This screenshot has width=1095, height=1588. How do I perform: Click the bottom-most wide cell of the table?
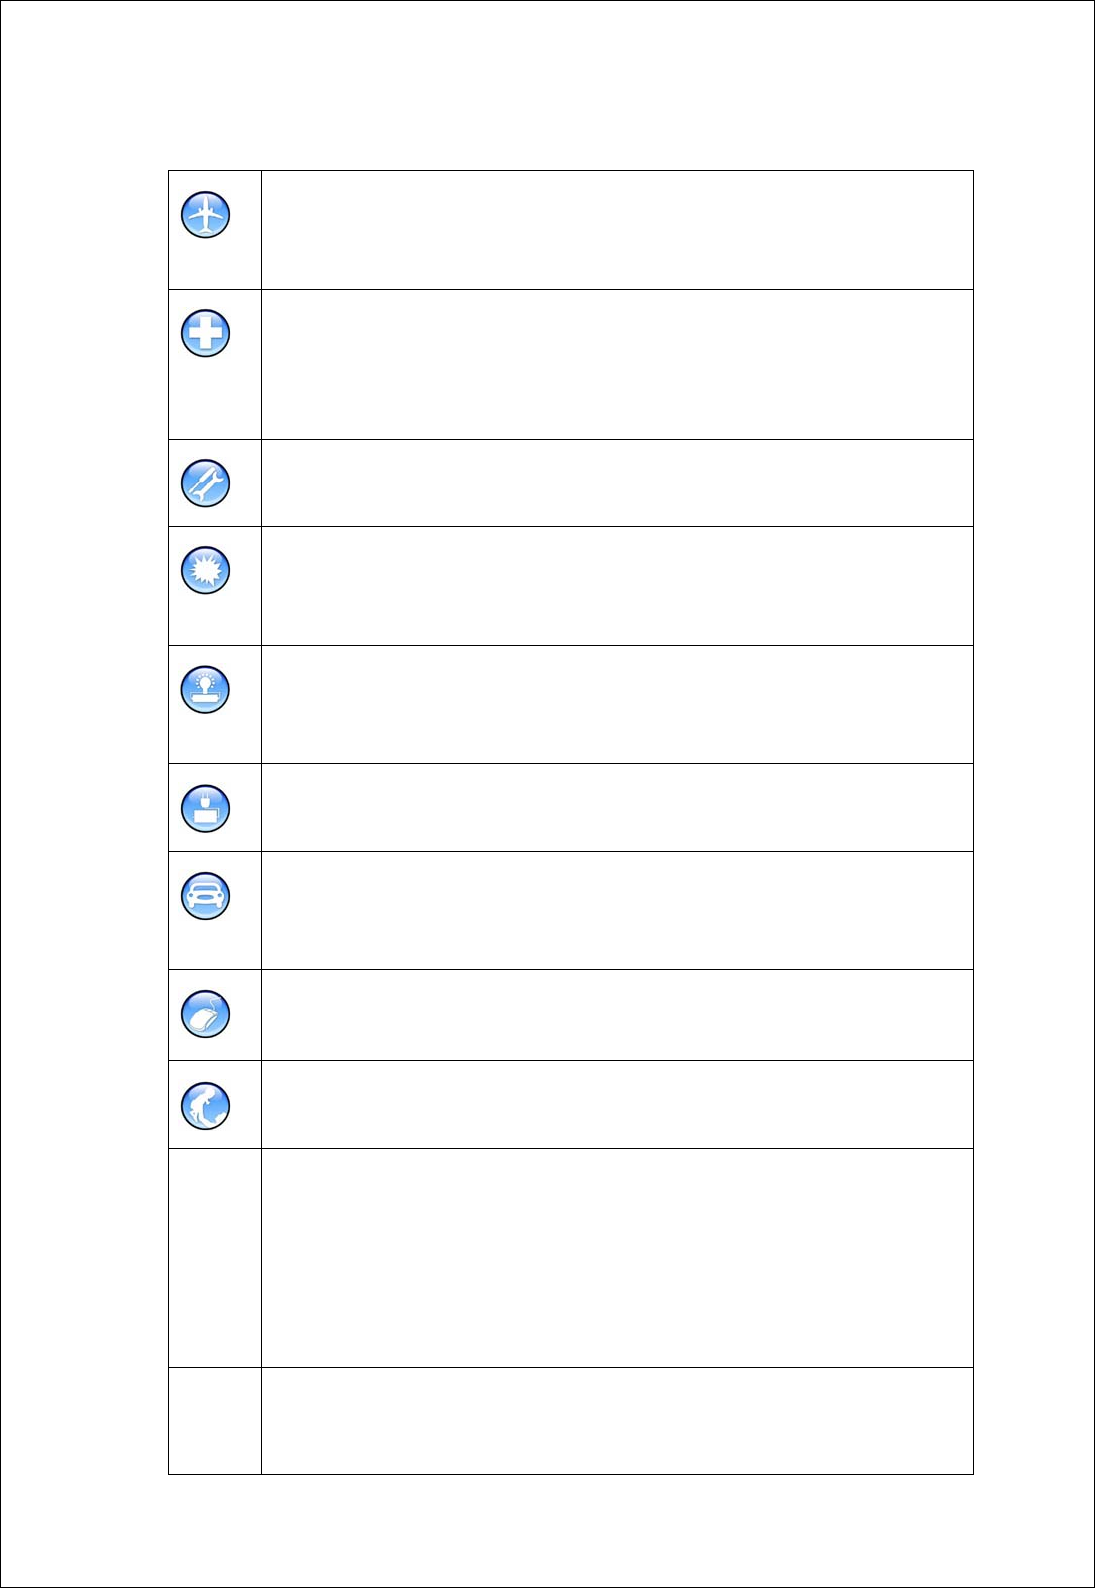(x=617, y=1421)
